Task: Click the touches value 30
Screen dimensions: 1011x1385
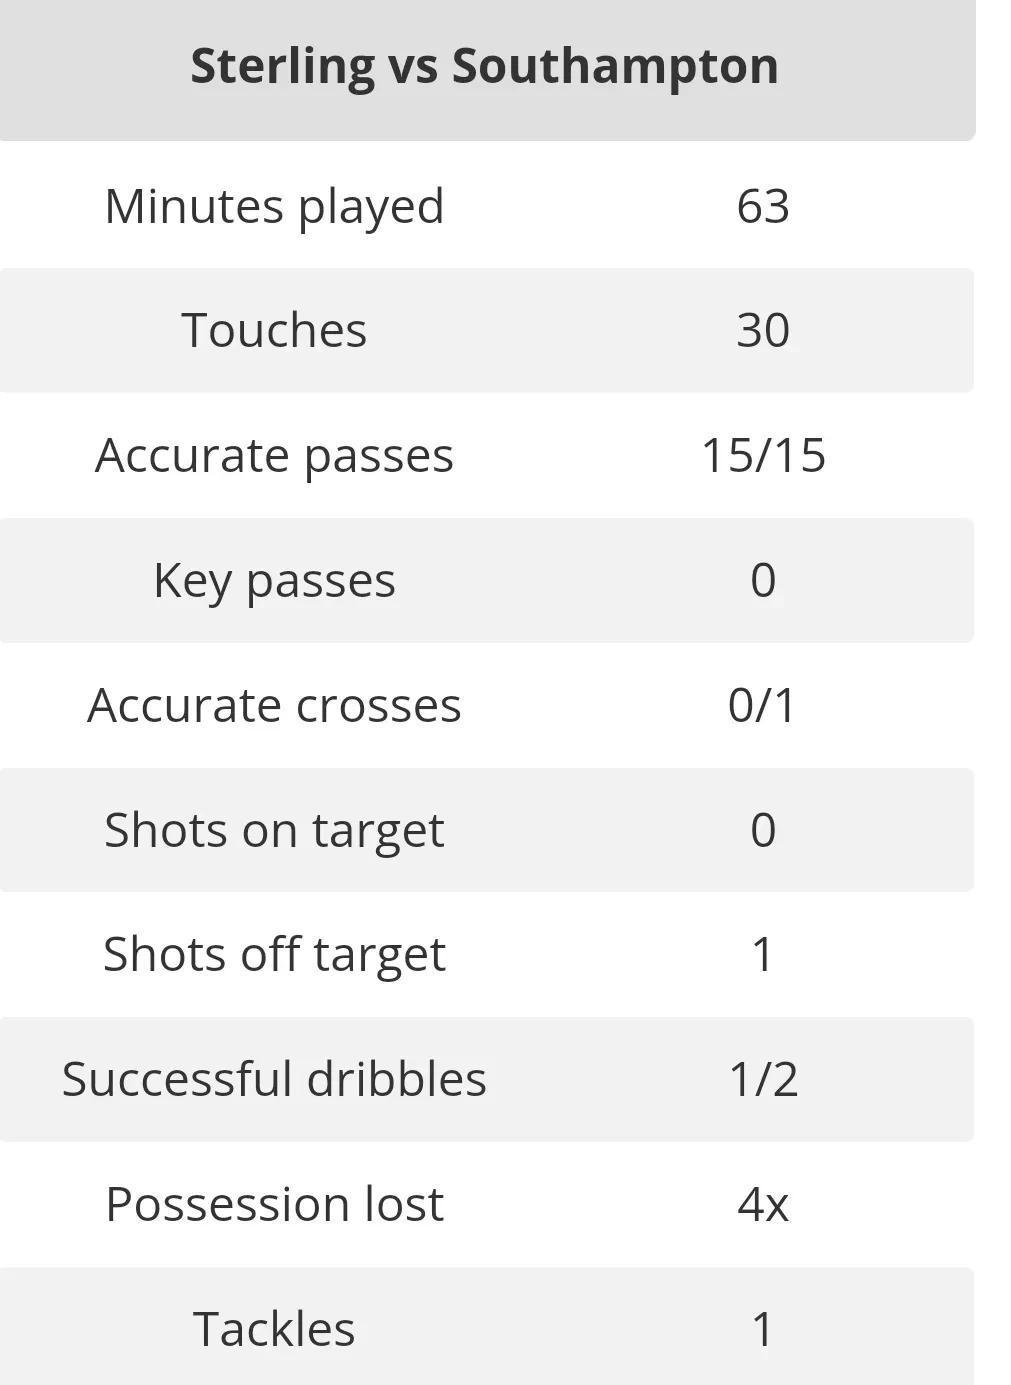Action: 763,331
